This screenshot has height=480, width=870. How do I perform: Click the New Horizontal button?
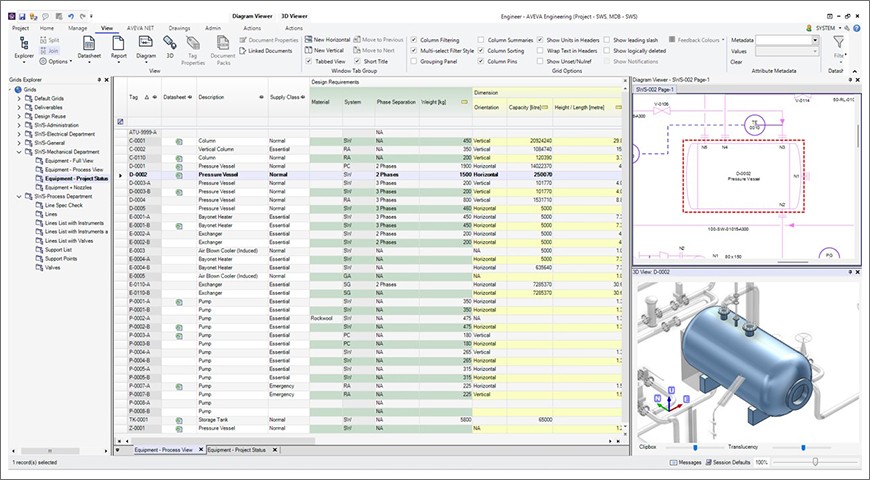pyautogui.click(x=327, y=39)
